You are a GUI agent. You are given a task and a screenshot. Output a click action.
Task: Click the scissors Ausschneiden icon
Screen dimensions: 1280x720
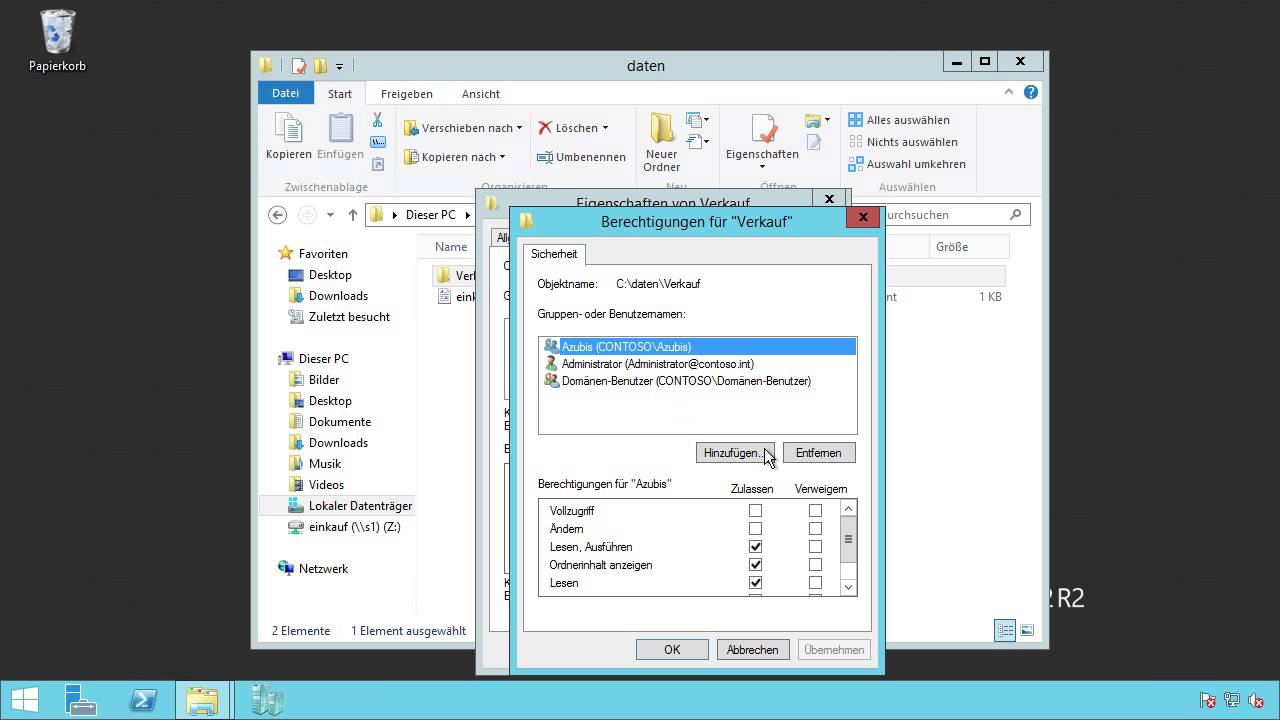378,120
